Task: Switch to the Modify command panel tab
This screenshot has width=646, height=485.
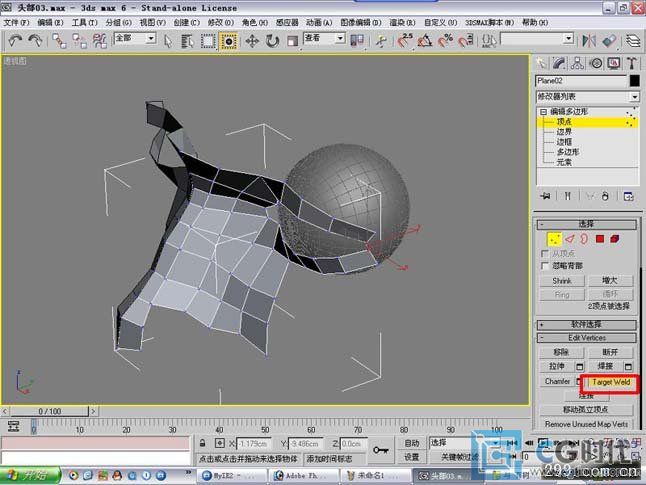Action: click(559, 63)
